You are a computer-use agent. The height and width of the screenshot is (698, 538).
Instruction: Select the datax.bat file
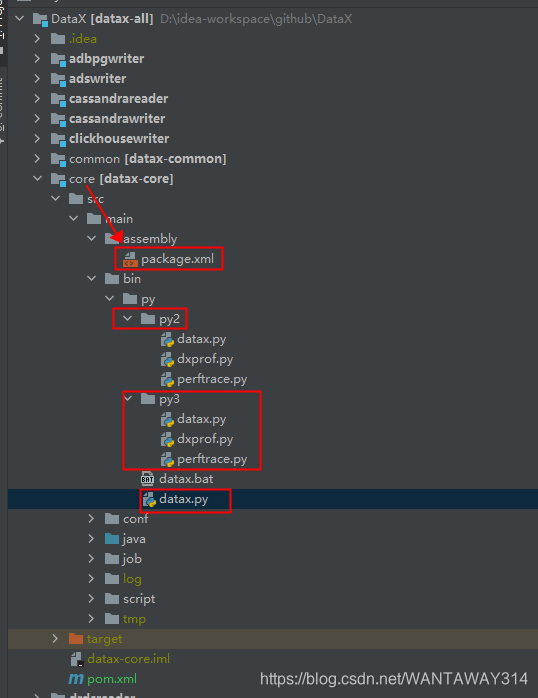coord(186,479)
